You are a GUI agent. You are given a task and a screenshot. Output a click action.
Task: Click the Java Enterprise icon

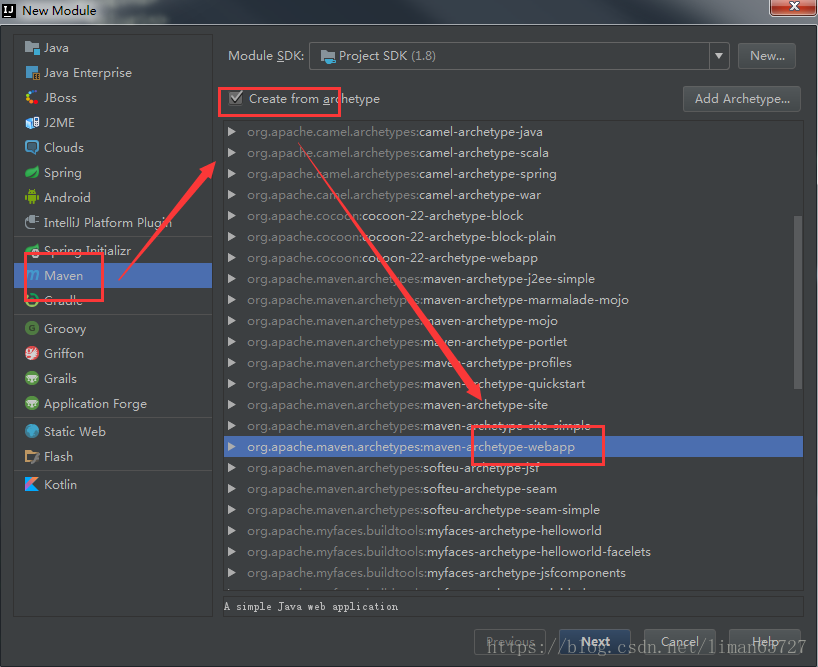32,73
